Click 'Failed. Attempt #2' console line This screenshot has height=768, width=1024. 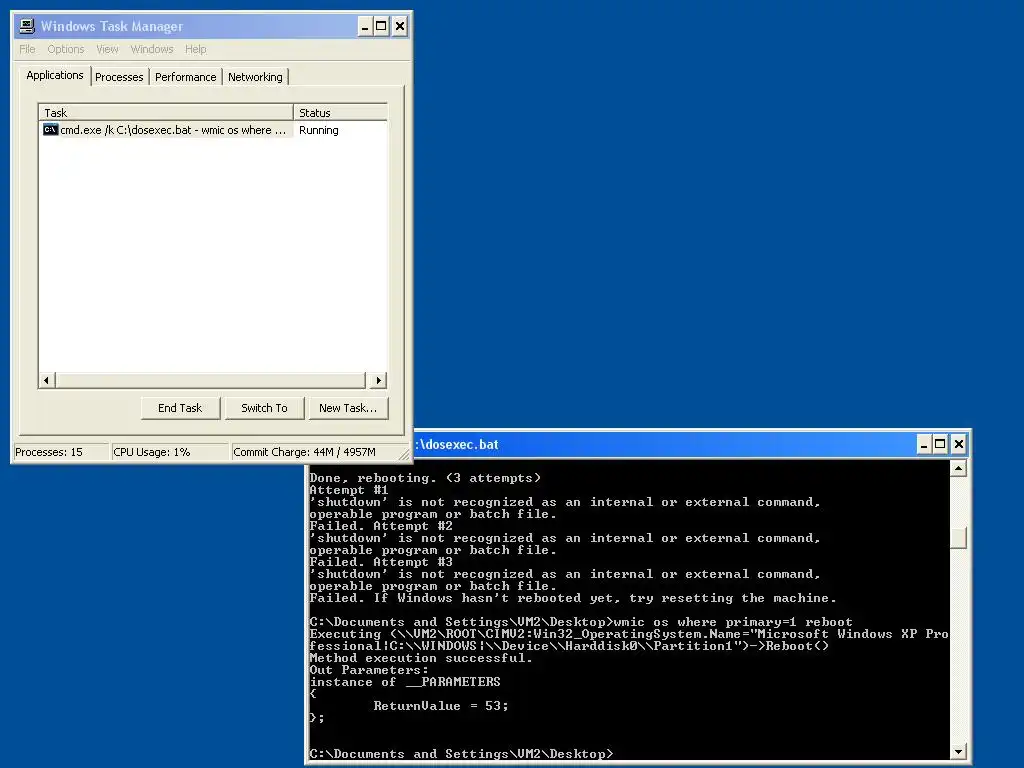(381, 526)
